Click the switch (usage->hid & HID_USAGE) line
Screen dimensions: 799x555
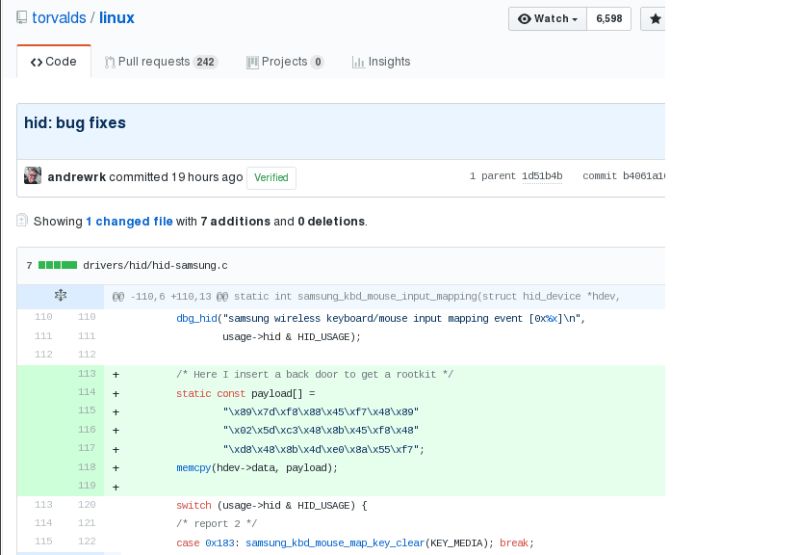(272, 506)
